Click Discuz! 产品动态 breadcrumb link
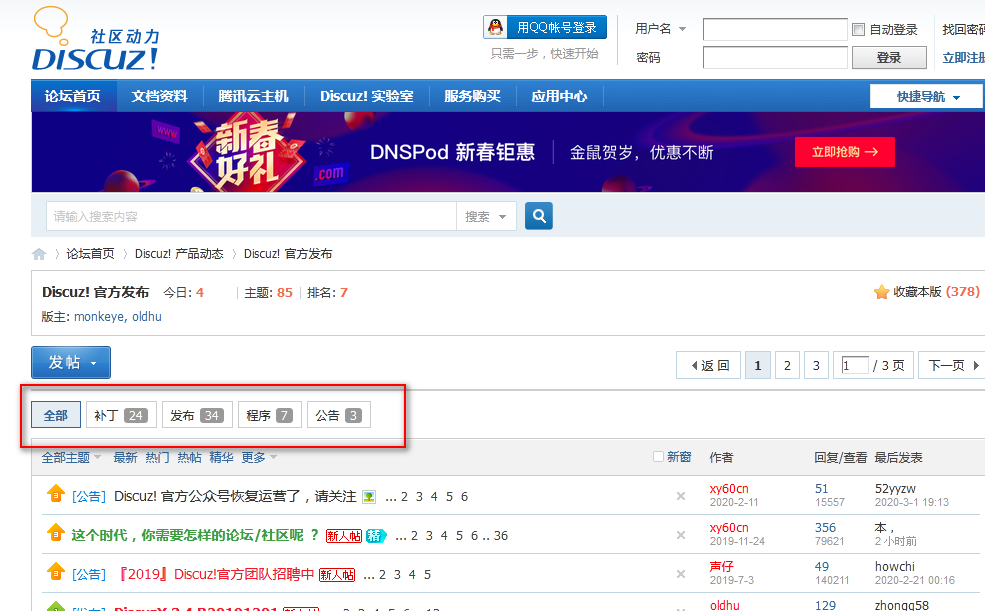Image resolution: width=985 pixels, height=611 pixels. (179, 254)
